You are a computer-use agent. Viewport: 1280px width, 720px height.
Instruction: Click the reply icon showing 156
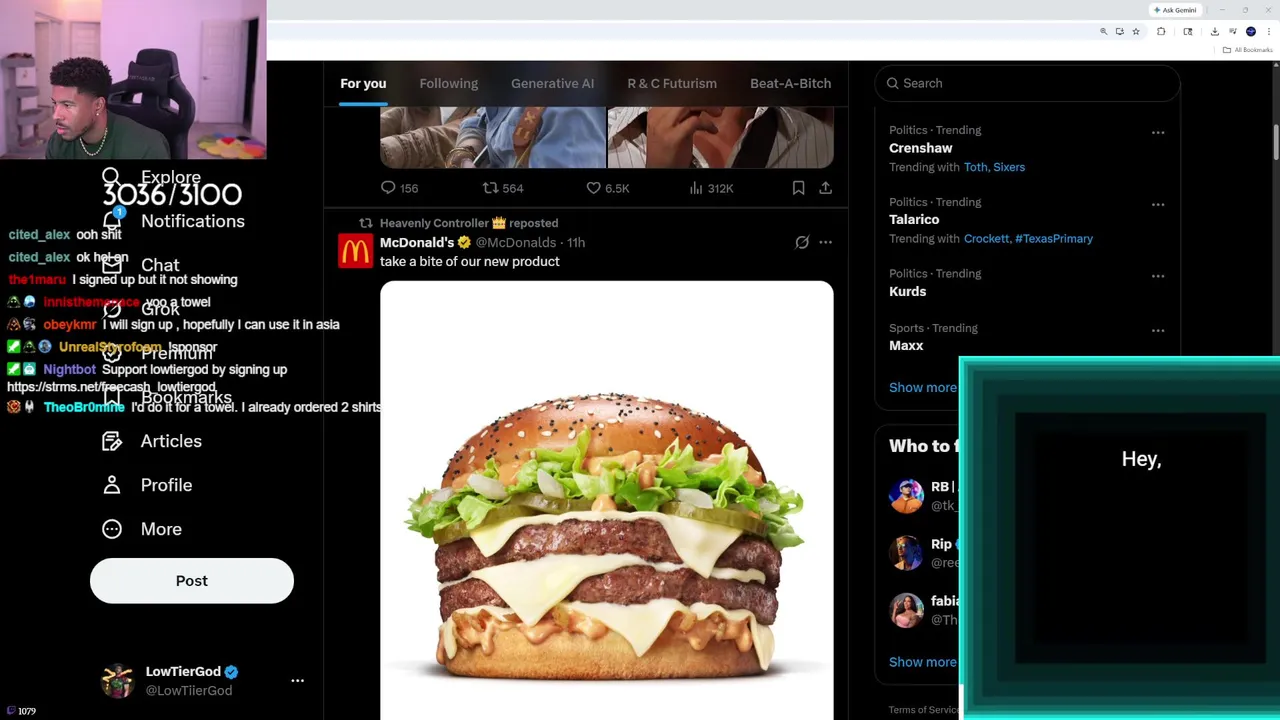click(x=389, y=188)
